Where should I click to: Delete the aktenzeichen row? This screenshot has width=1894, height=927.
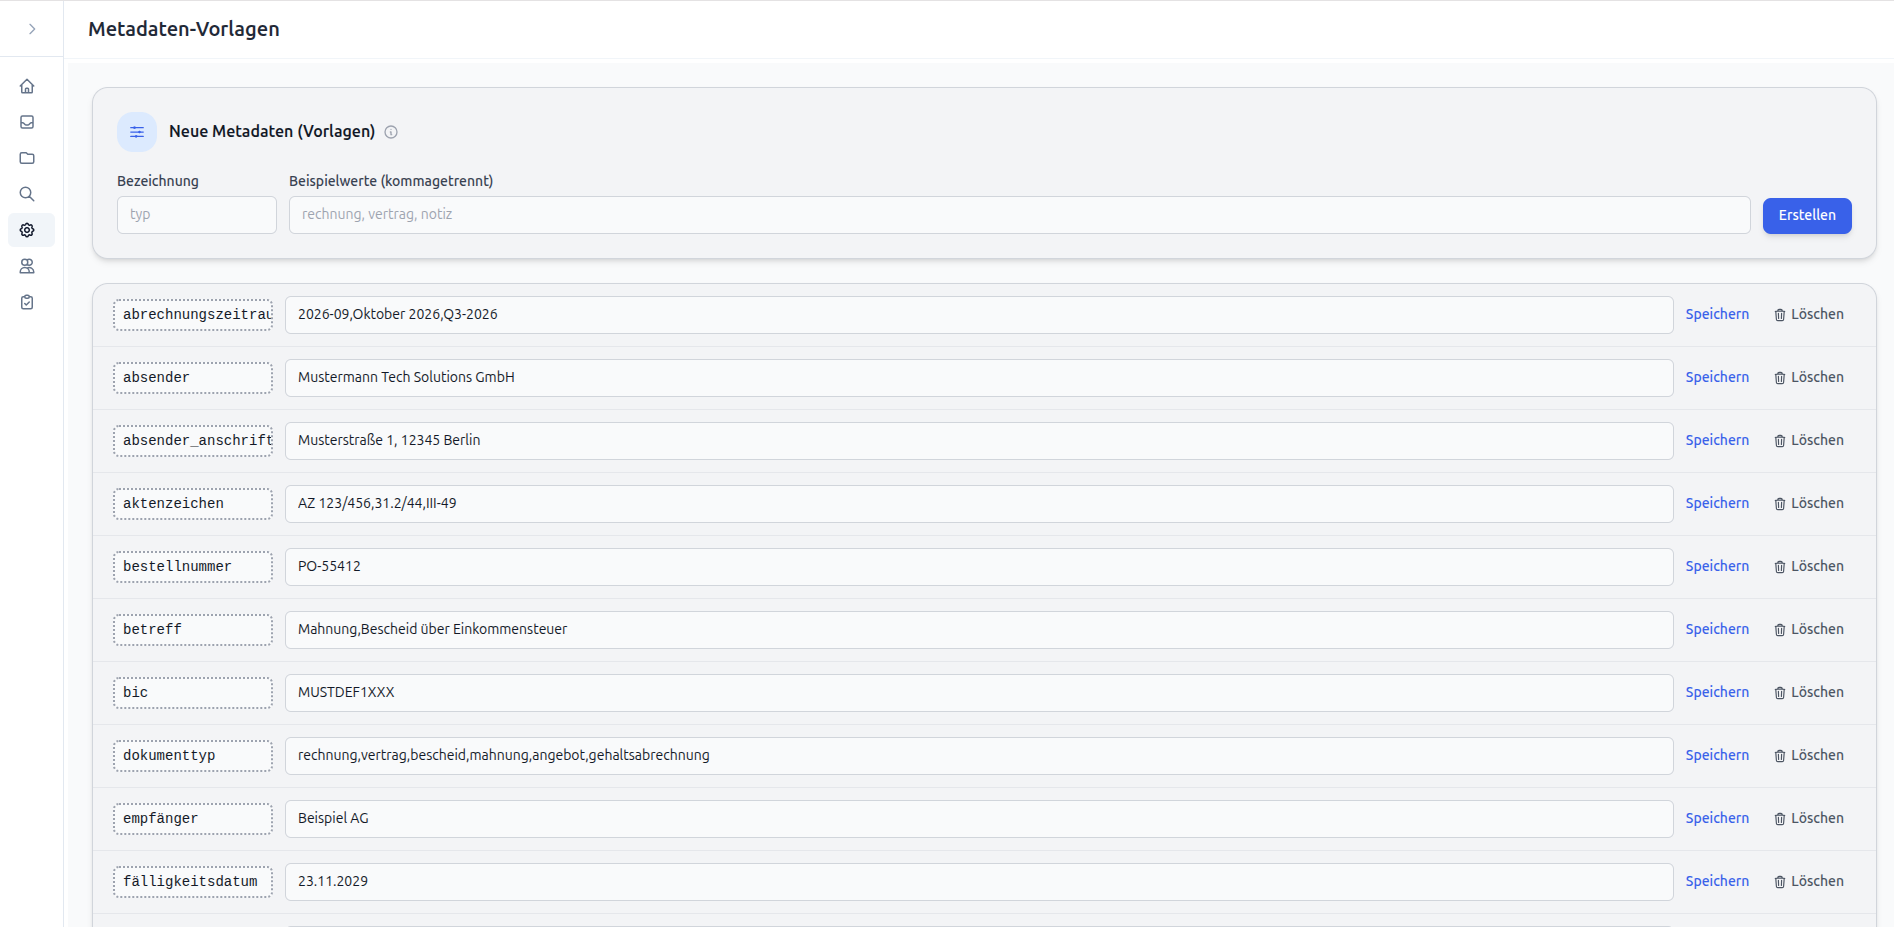click(1808, 503)
